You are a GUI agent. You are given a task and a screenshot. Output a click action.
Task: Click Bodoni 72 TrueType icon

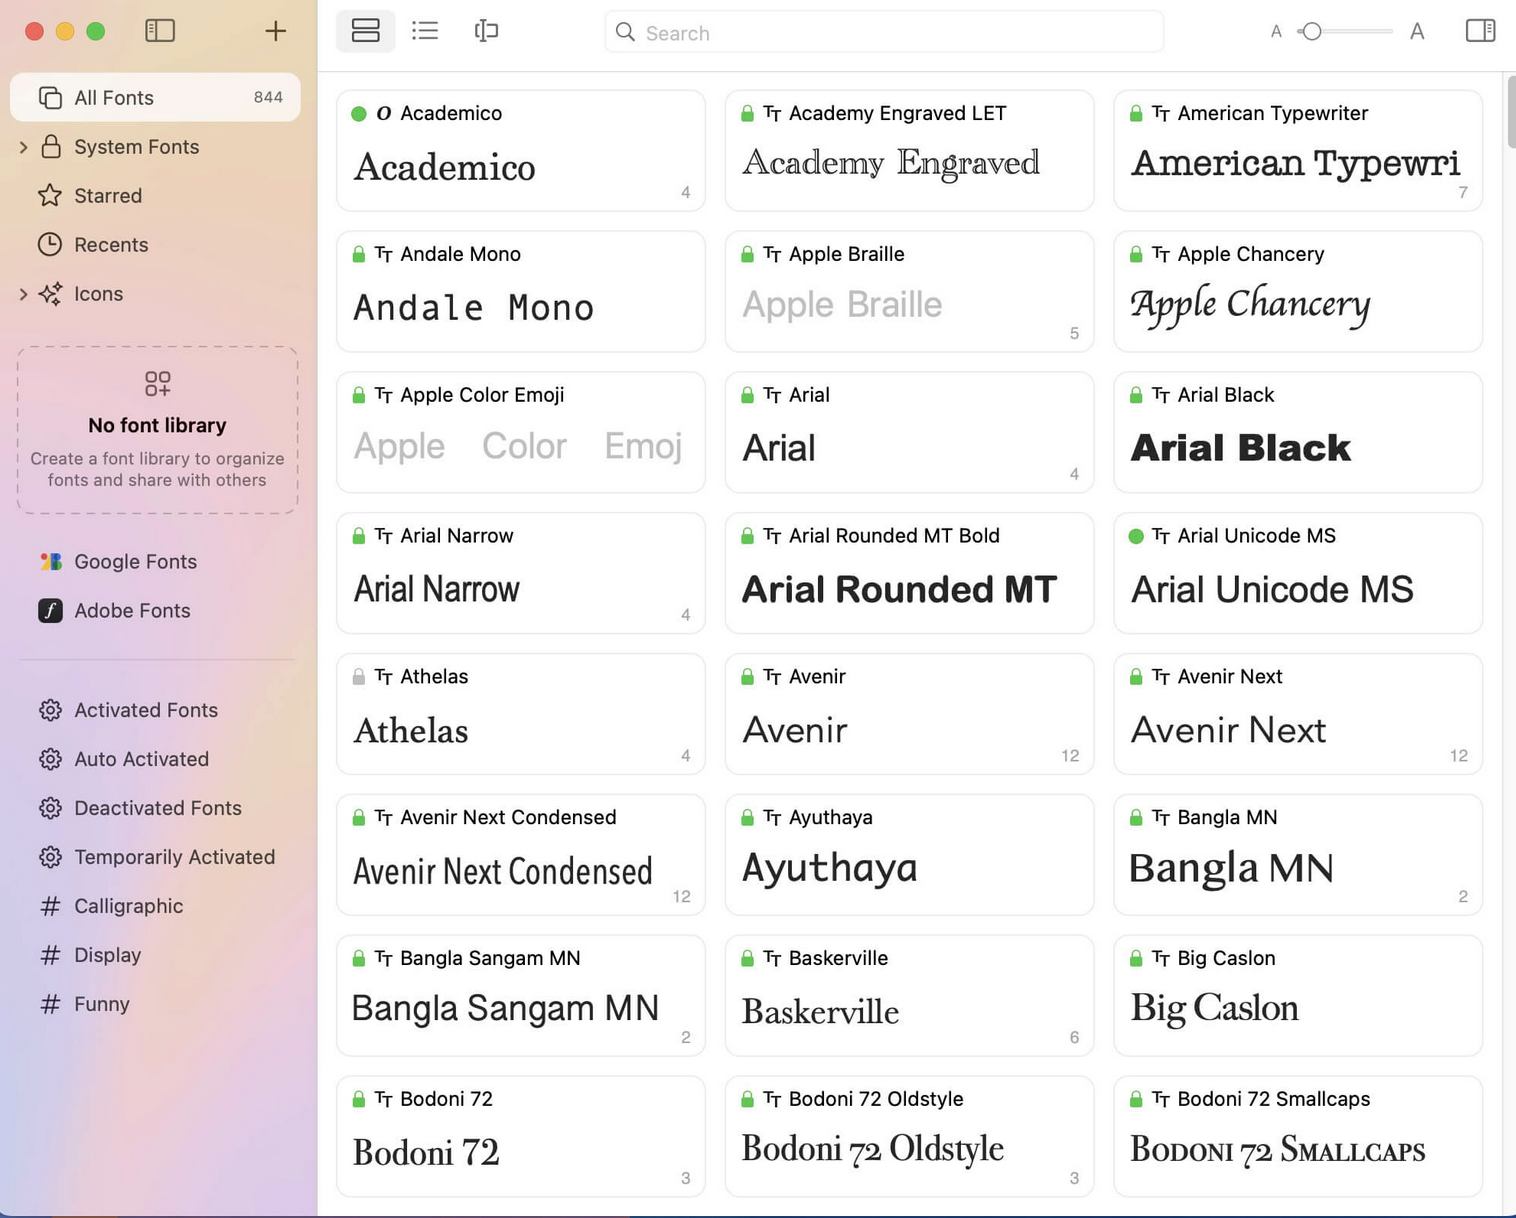click(x=384, y=1099)
